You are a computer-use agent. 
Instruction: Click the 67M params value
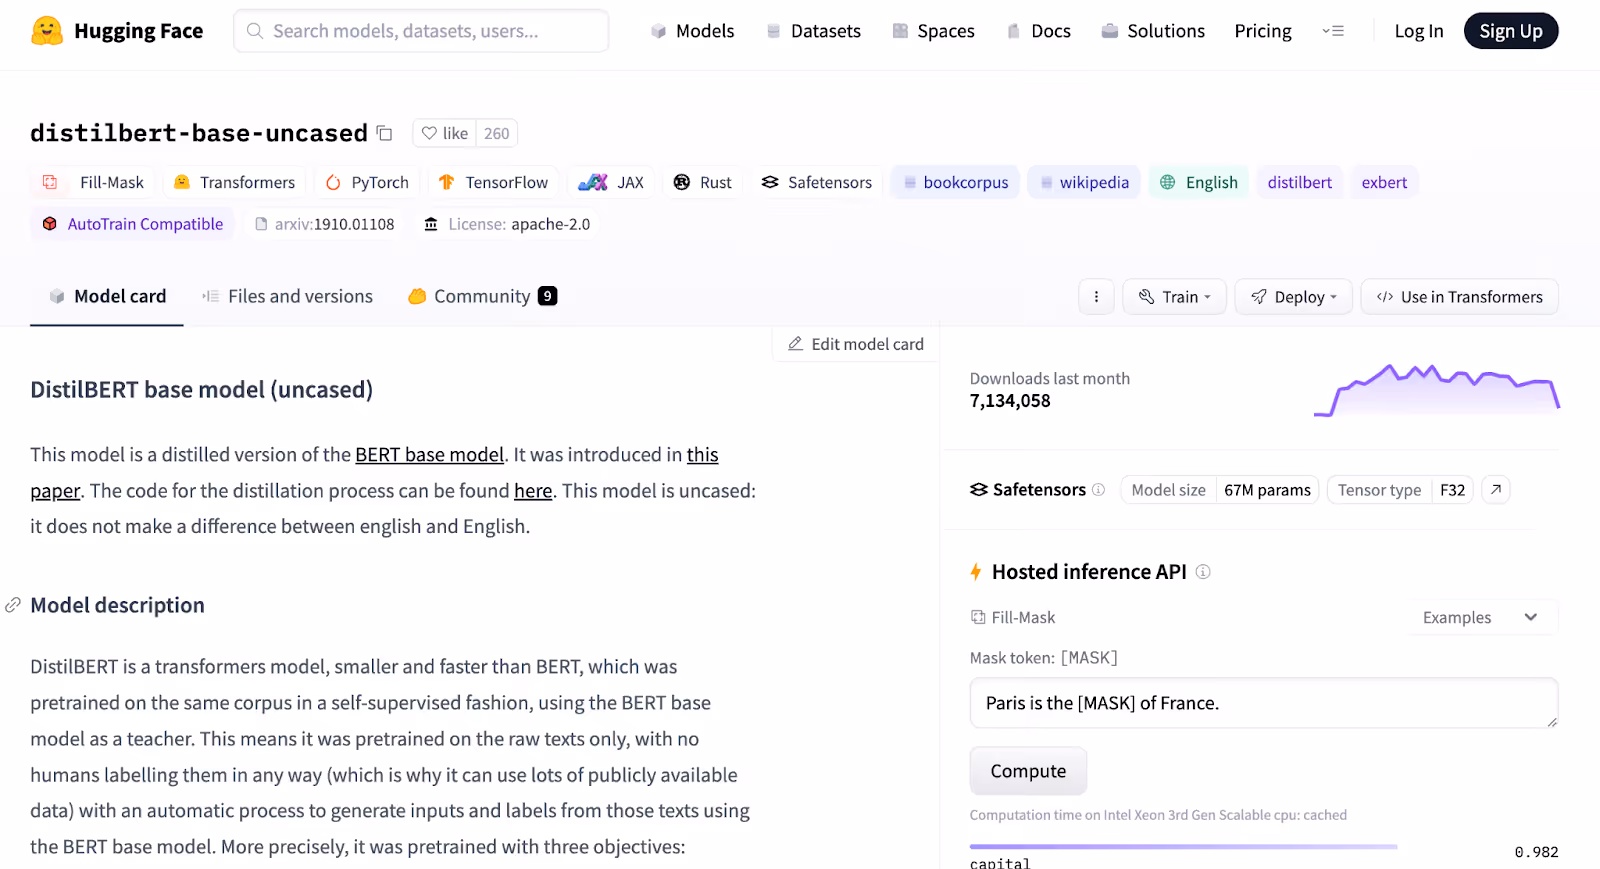pos(1267,490)
